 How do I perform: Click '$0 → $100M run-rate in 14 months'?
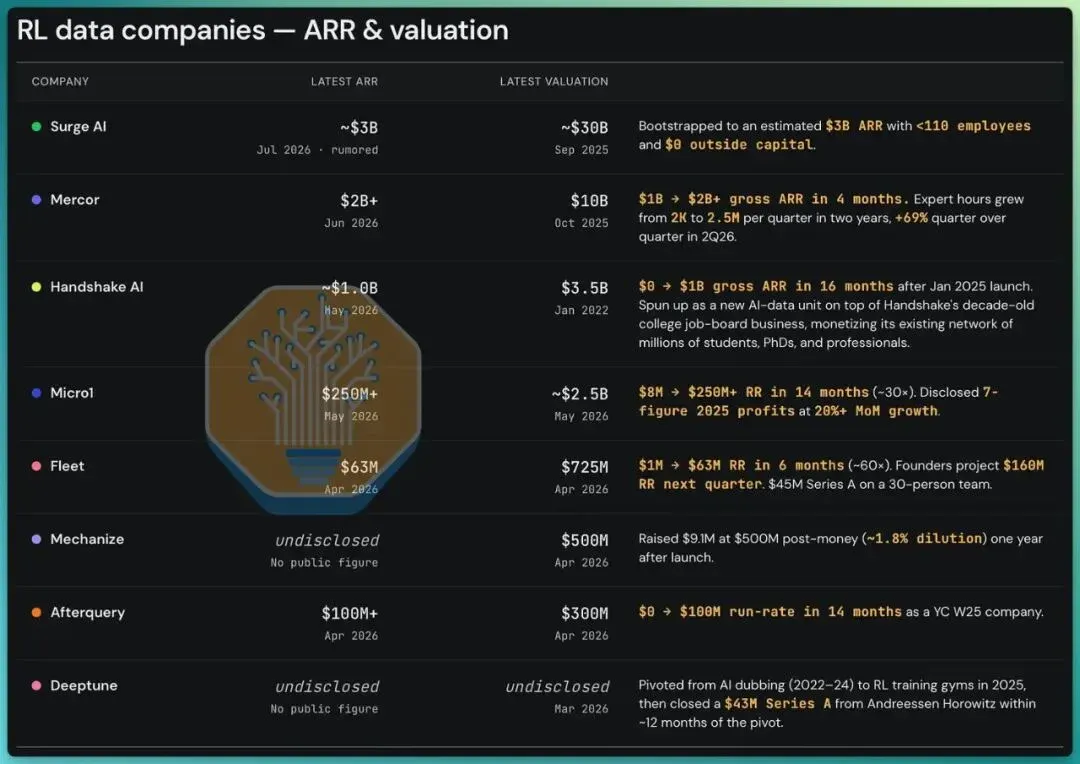pos(770,612)
